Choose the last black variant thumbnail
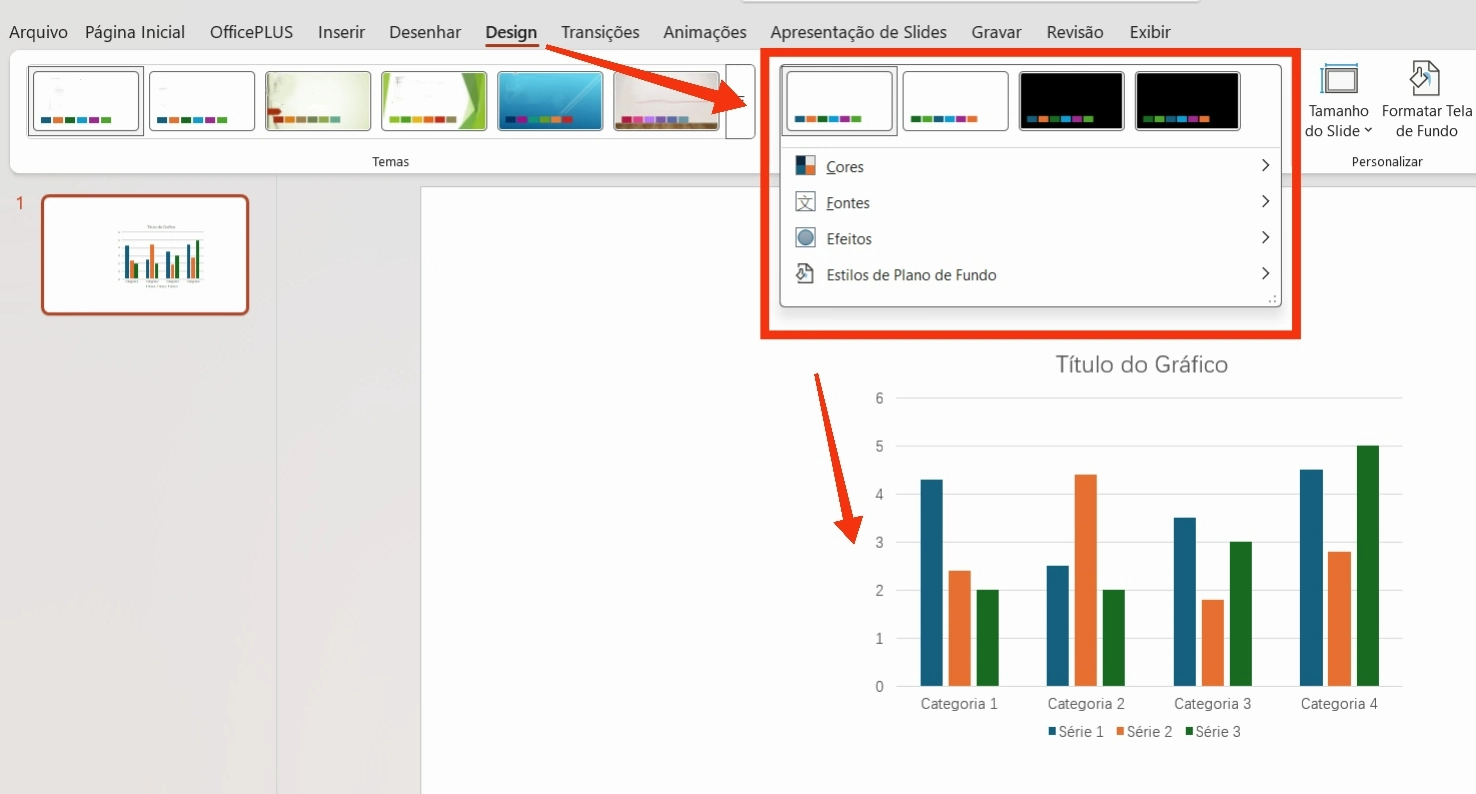Screen dimensions: 1476x794 (x=1187, y=101)
